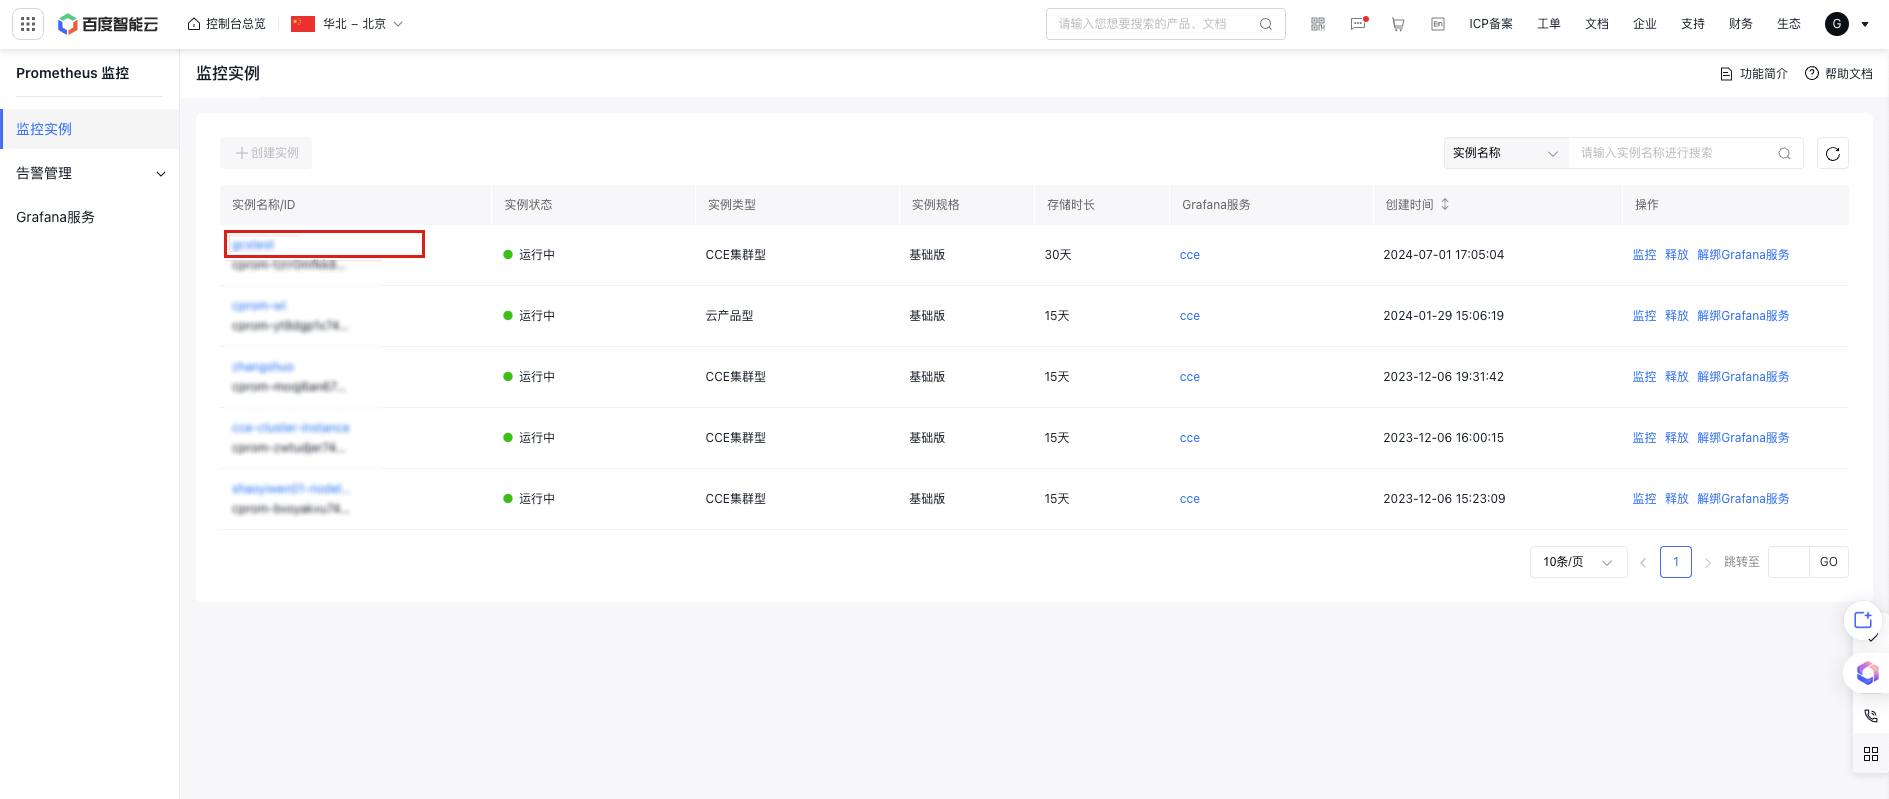Click the instance search magnifier icon
Image resolution: width=1889 pixels, height=799 pixels.
[1784, 153]
